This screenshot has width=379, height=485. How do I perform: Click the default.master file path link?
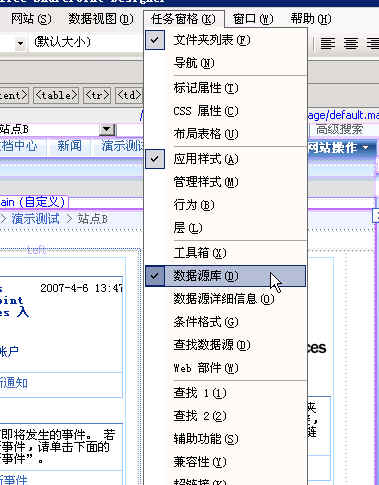pyautogui.click(x=343, y=115)
